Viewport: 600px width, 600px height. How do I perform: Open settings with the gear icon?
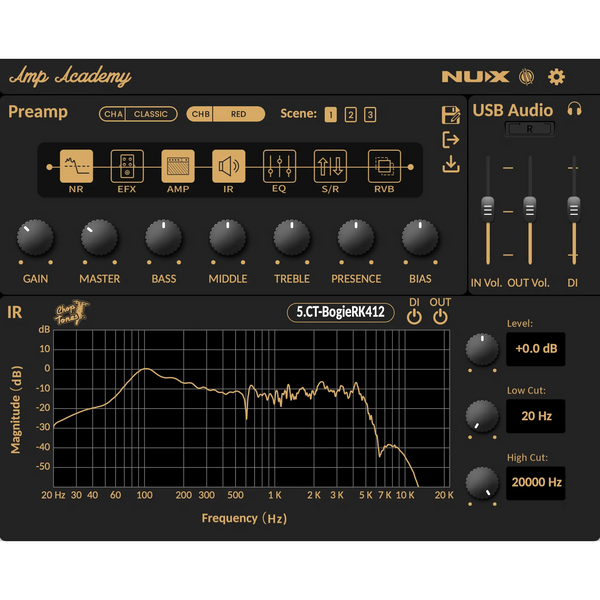(557, 76)
